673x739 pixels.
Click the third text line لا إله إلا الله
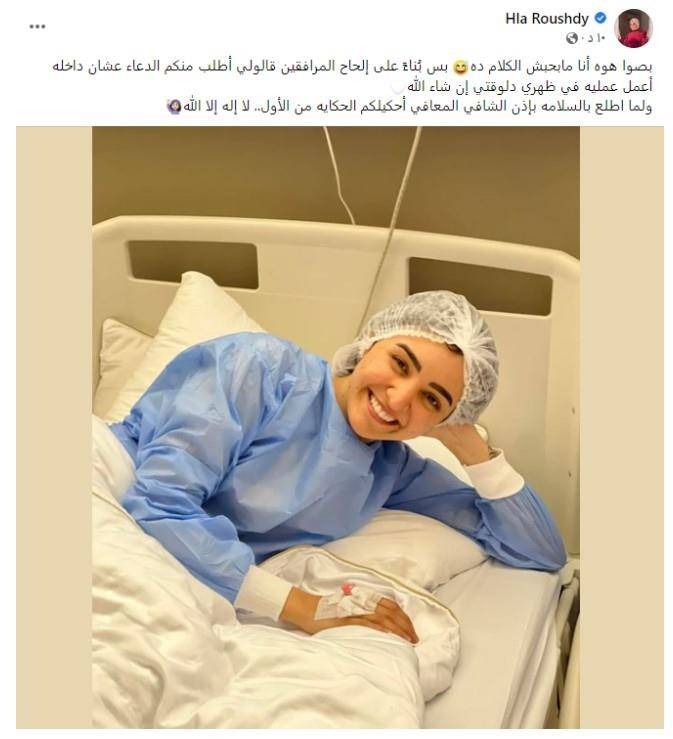409,107
